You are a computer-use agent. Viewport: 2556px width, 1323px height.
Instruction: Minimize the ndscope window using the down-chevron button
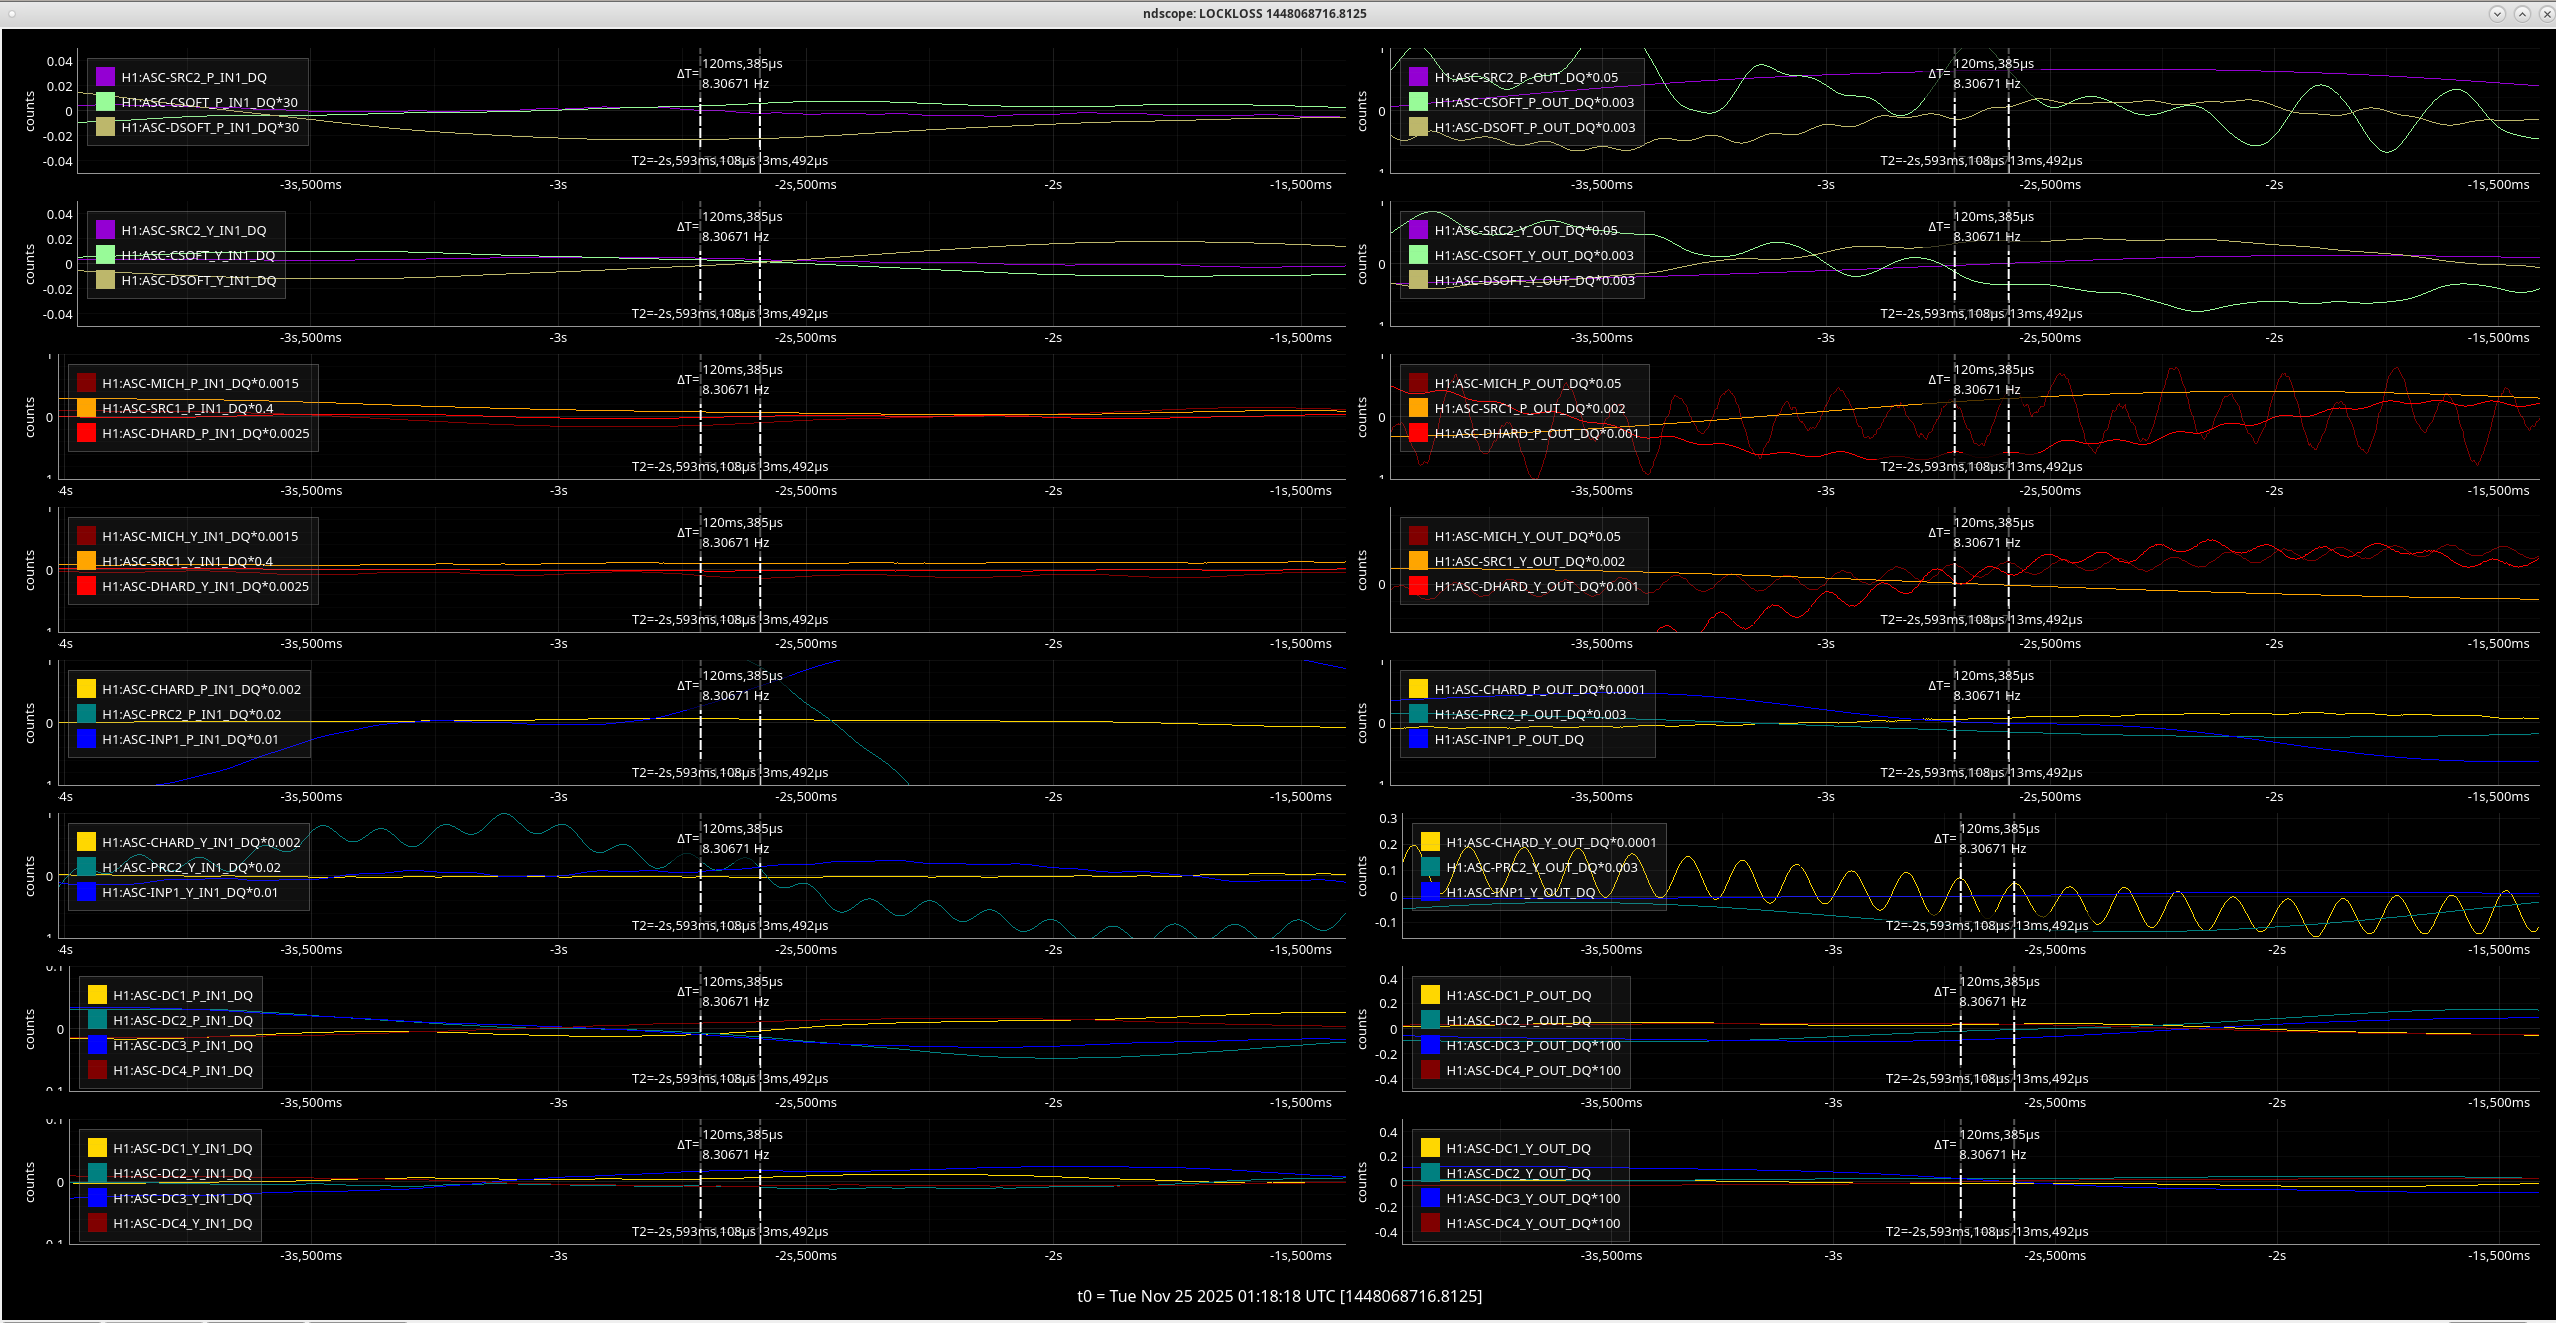pyautogui.click(x=2497, y=13)
